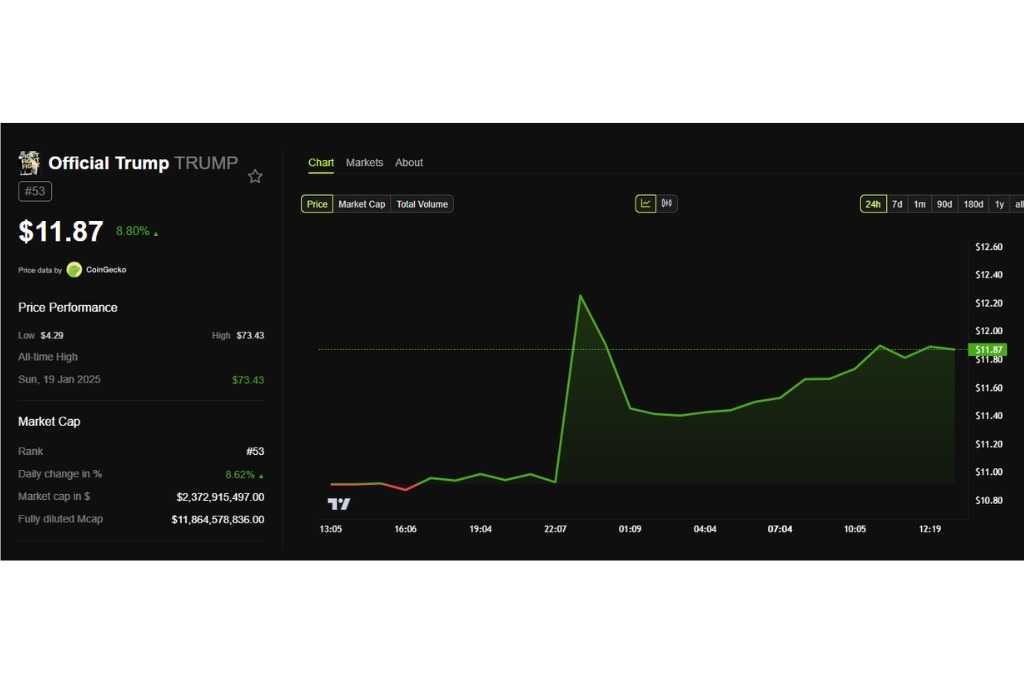
Task: Click the green all-time high $73.43 value
Action: [248, 380]
